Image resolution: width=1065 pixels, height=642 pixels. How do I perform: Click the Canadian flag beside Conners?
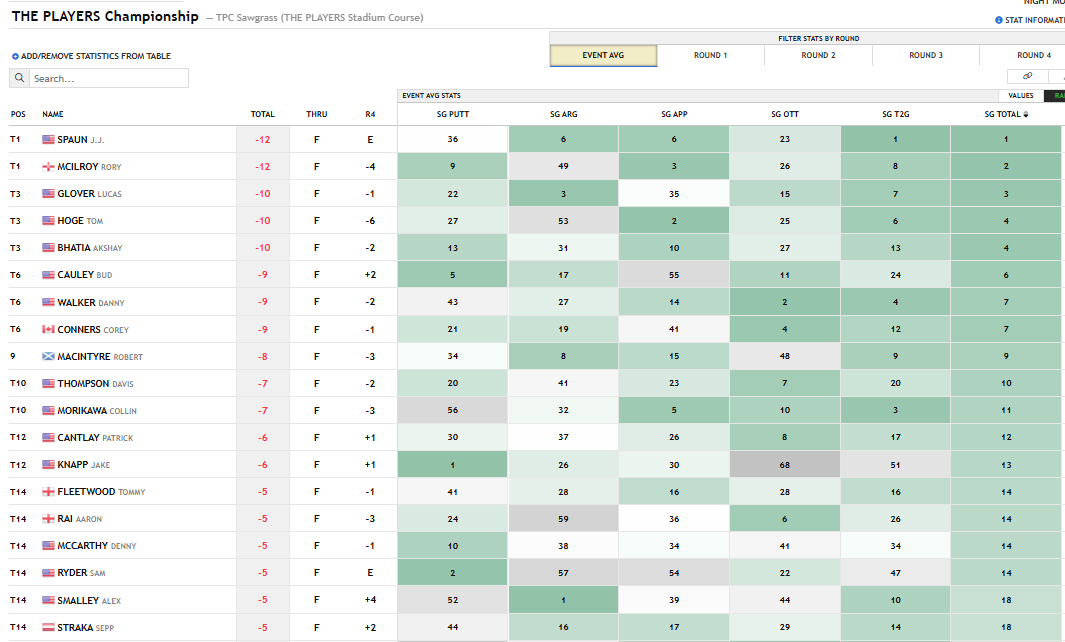pos(48,329)
